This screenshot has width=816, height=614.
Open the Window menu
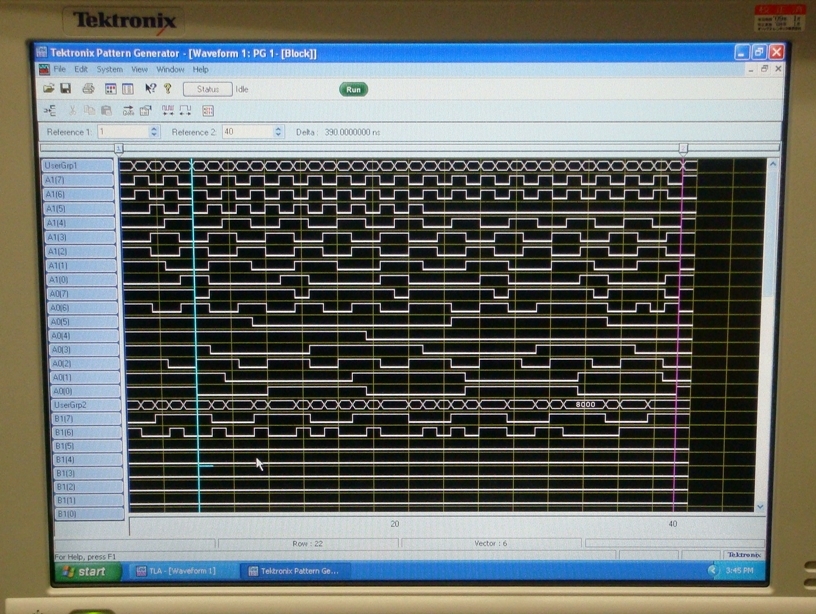(170, 69)
